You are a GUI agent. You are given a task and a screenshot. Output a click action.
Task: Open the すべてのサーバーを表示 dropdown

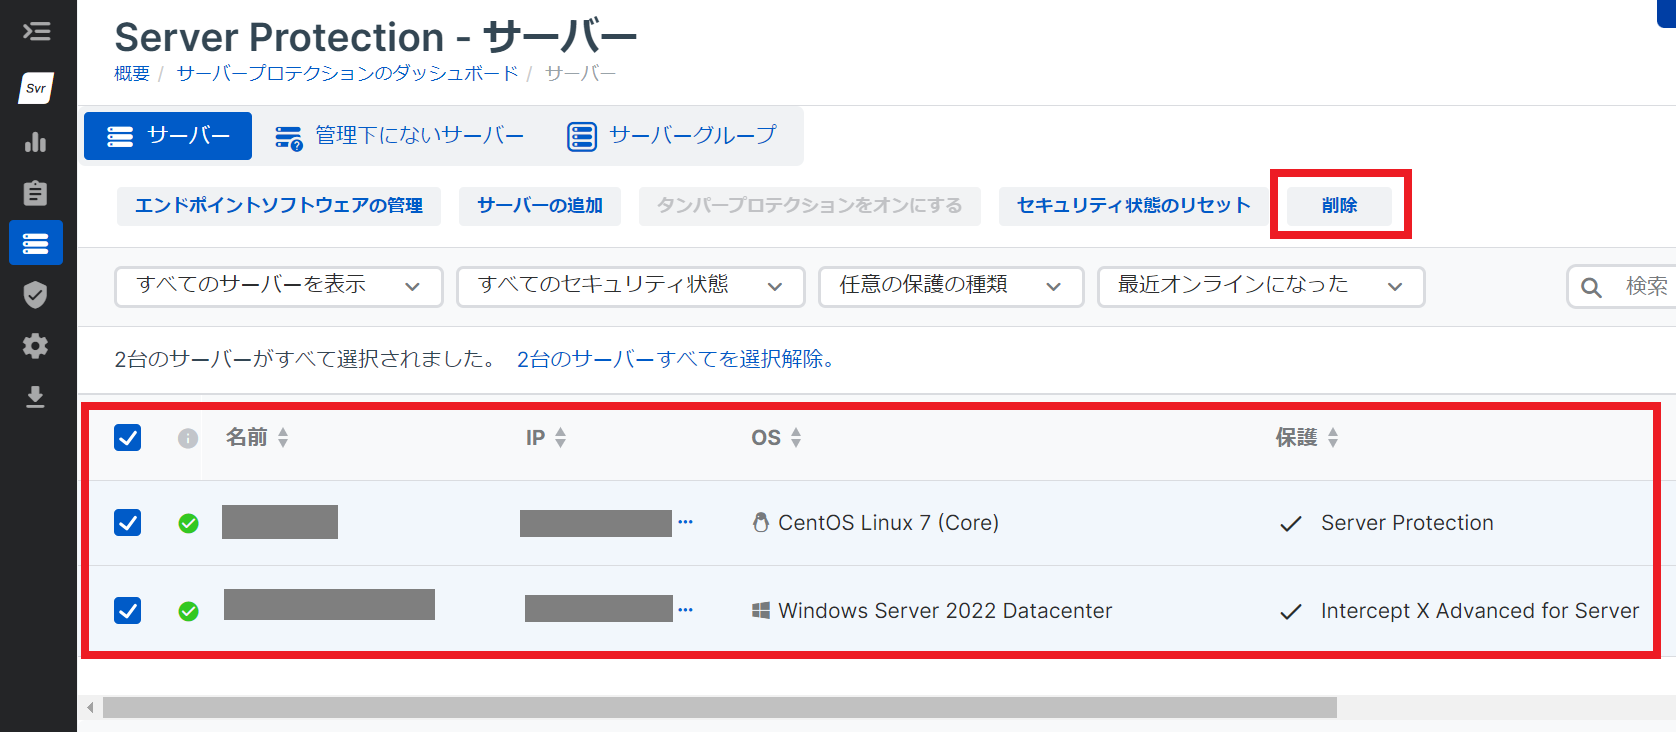click(x=278, y=286)
